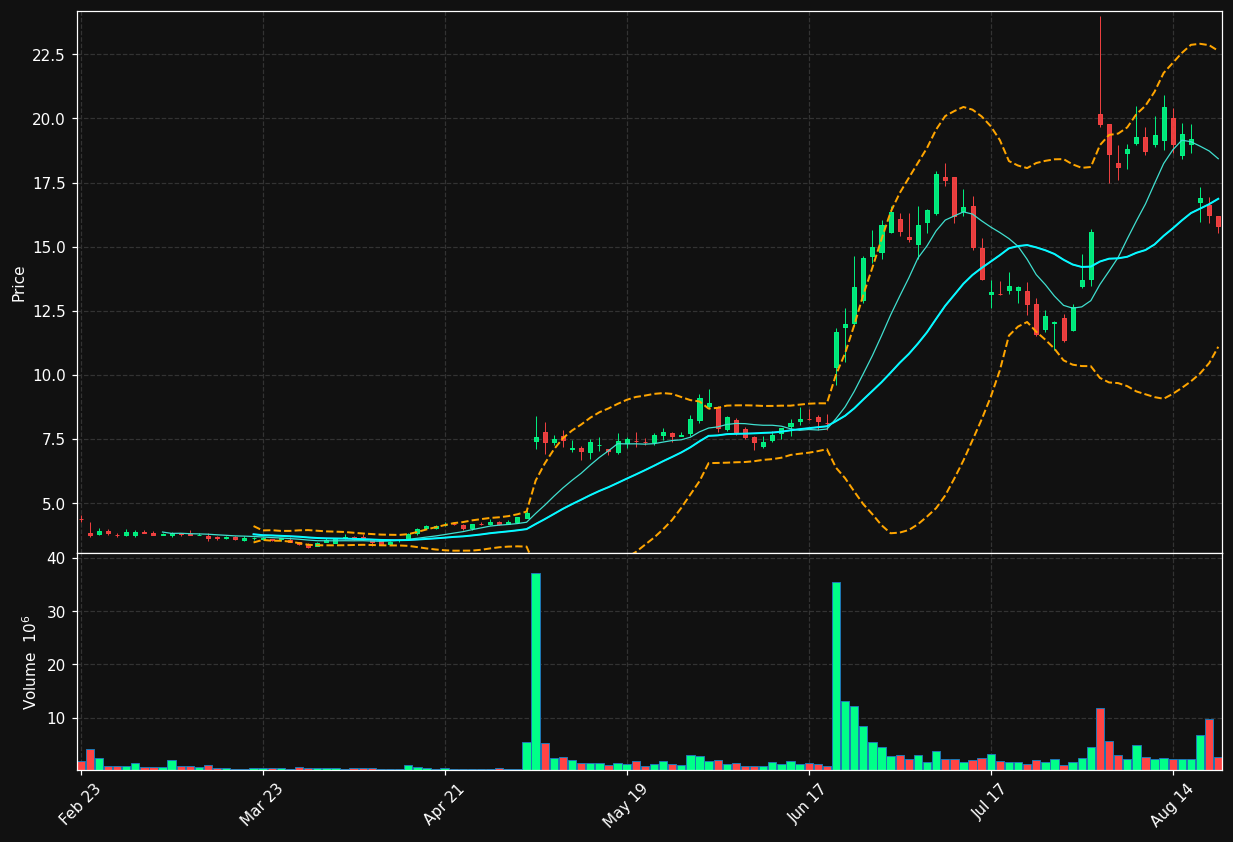Click the Jun 17 date label

pos(808,804)
